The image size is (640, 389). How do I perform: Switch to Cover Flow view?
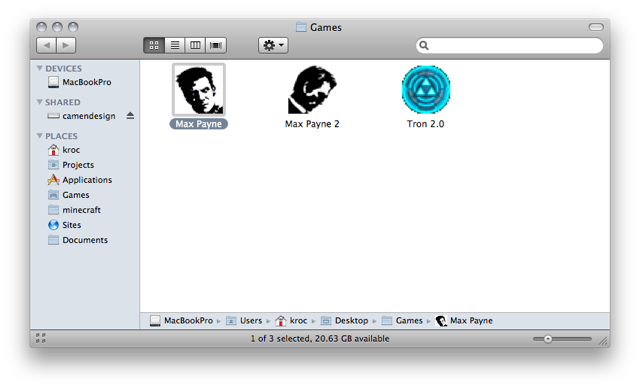[x=216, y=45]
